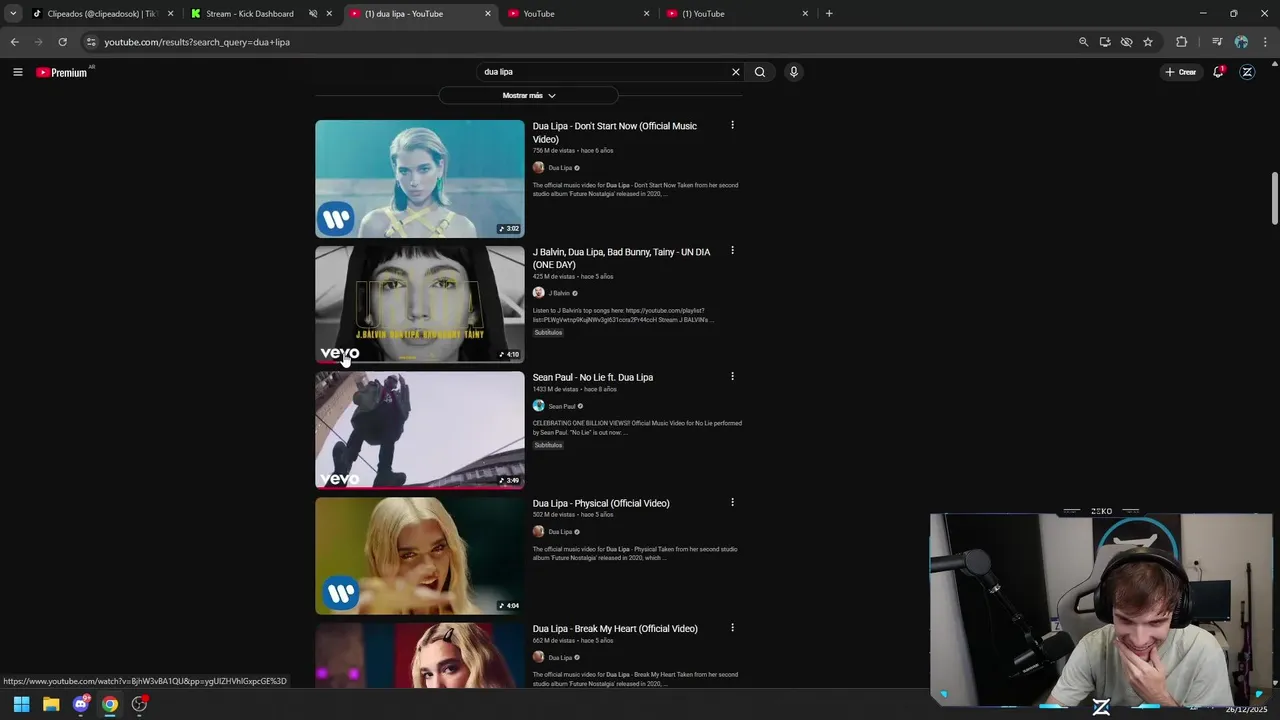Start voice search with microphone button
The width and height of the screenshot is (1280, 720).
pyautogui.click(x=793, y=72)
